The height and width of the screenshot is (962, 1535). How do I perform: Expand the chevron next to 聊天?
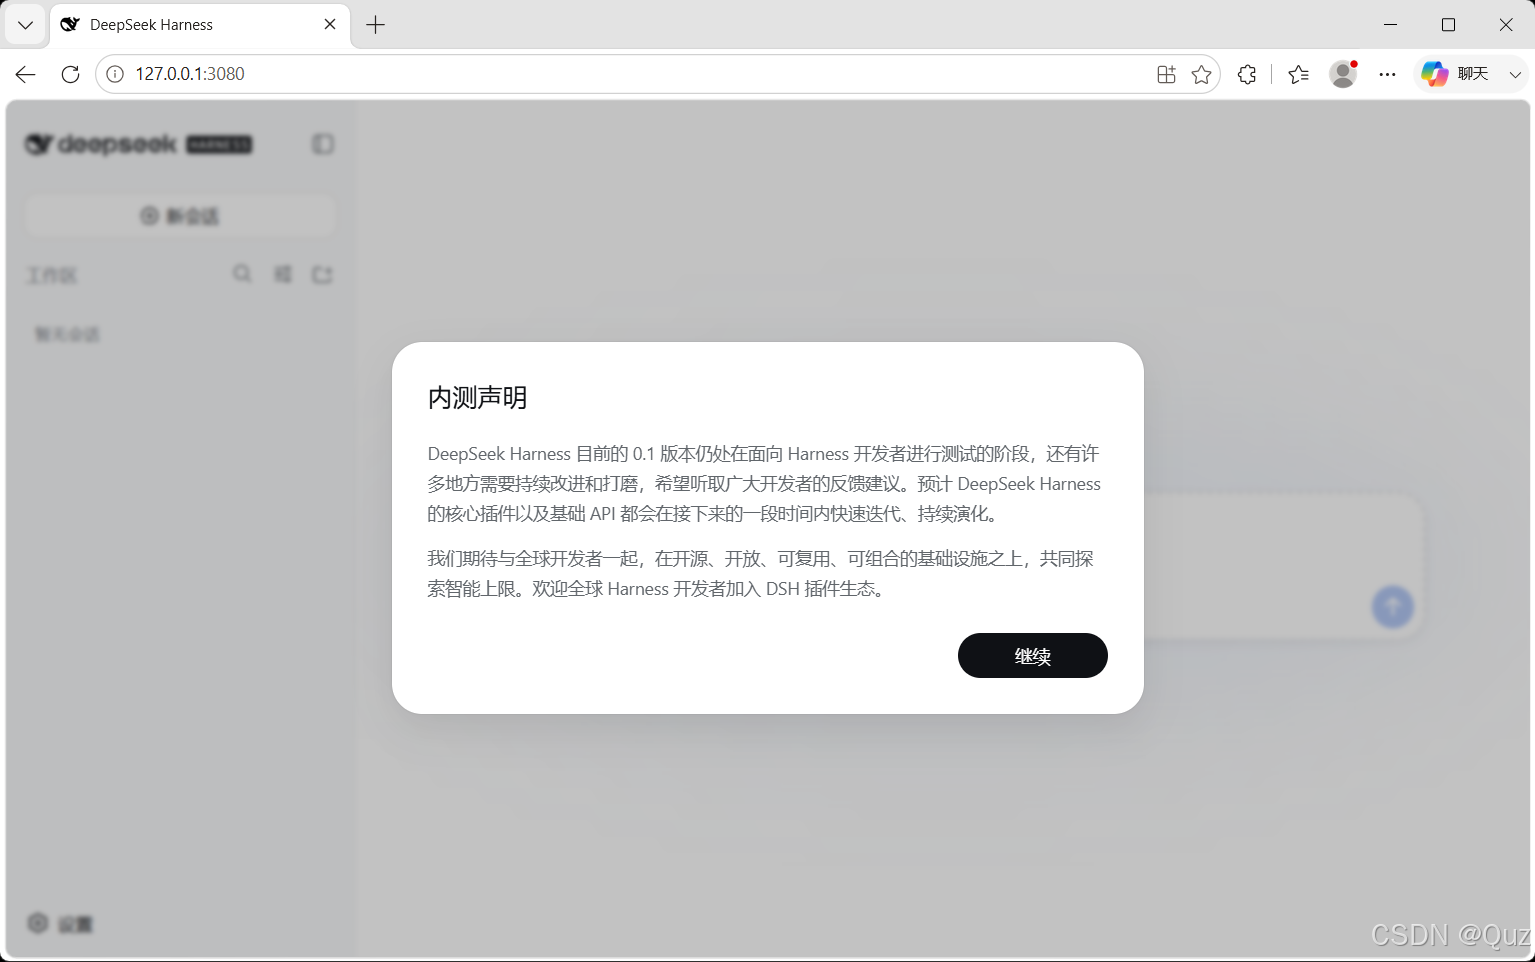point(1515,74)
